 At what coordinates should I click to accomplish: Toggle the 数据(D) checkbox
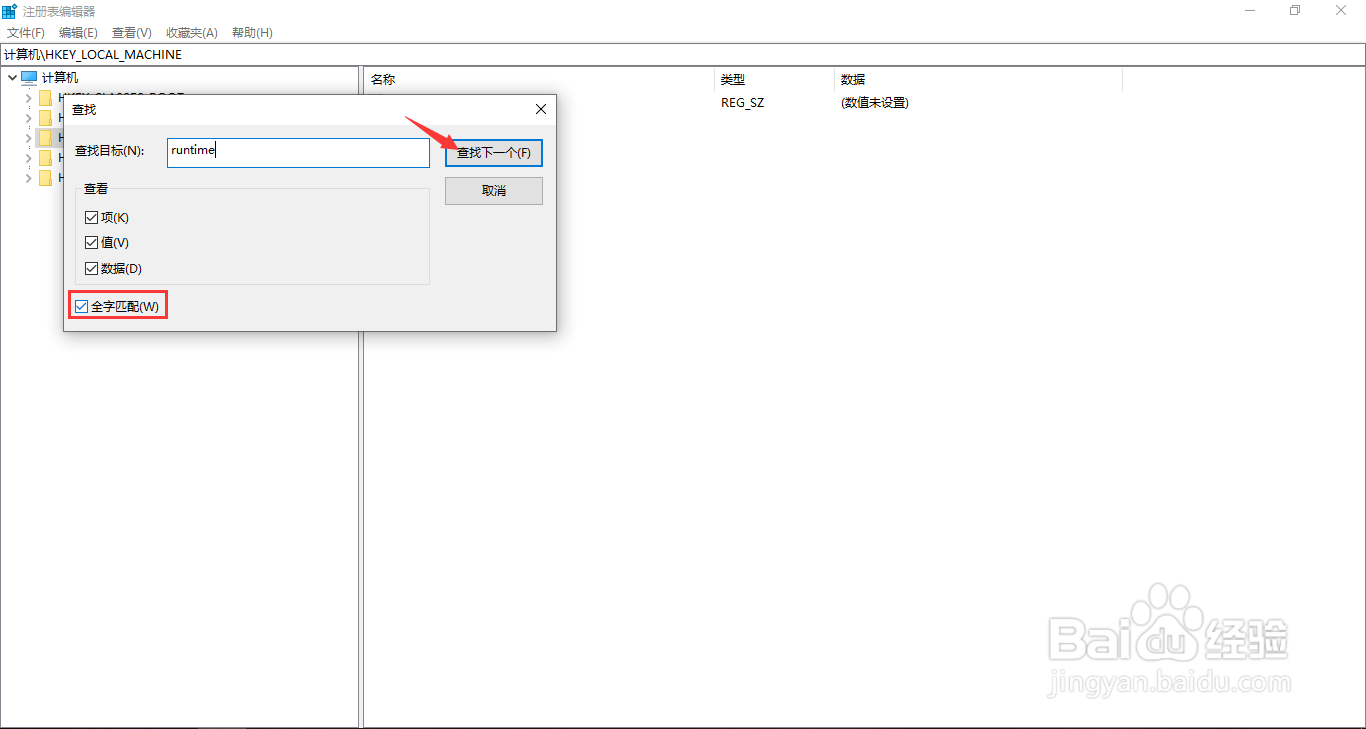point(92,268)
